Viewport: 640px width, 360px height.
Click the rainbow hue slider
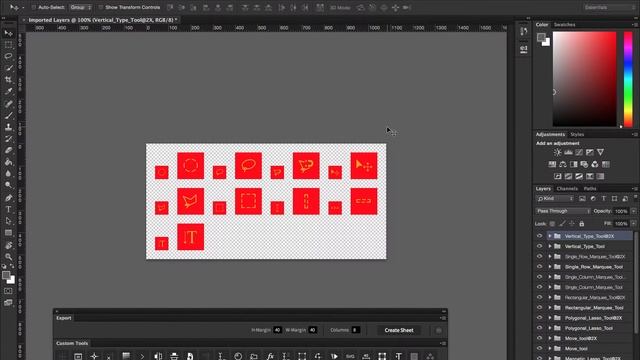(x=628, y=79)
